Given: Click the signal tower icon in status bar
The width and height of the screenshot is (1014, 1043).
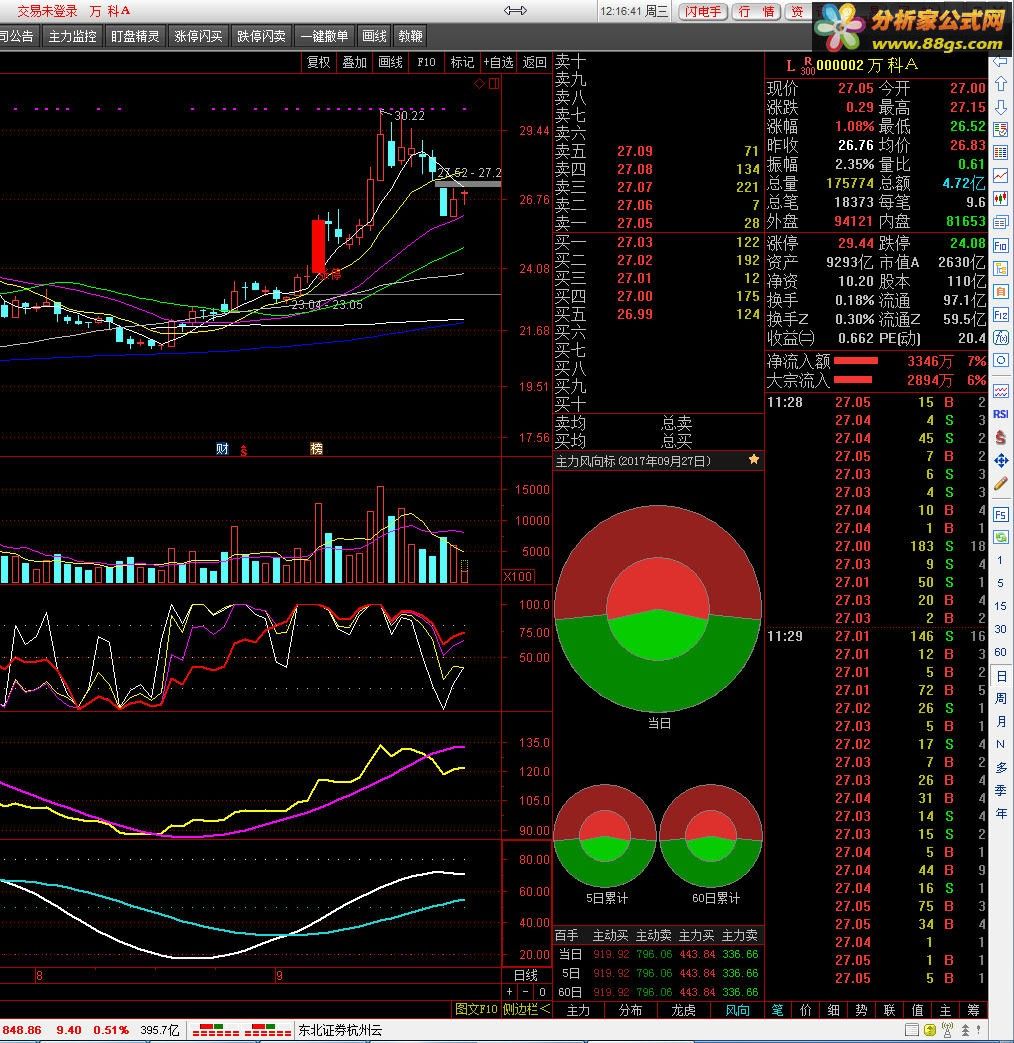Looking at the screenshot, I should 948,1030.
